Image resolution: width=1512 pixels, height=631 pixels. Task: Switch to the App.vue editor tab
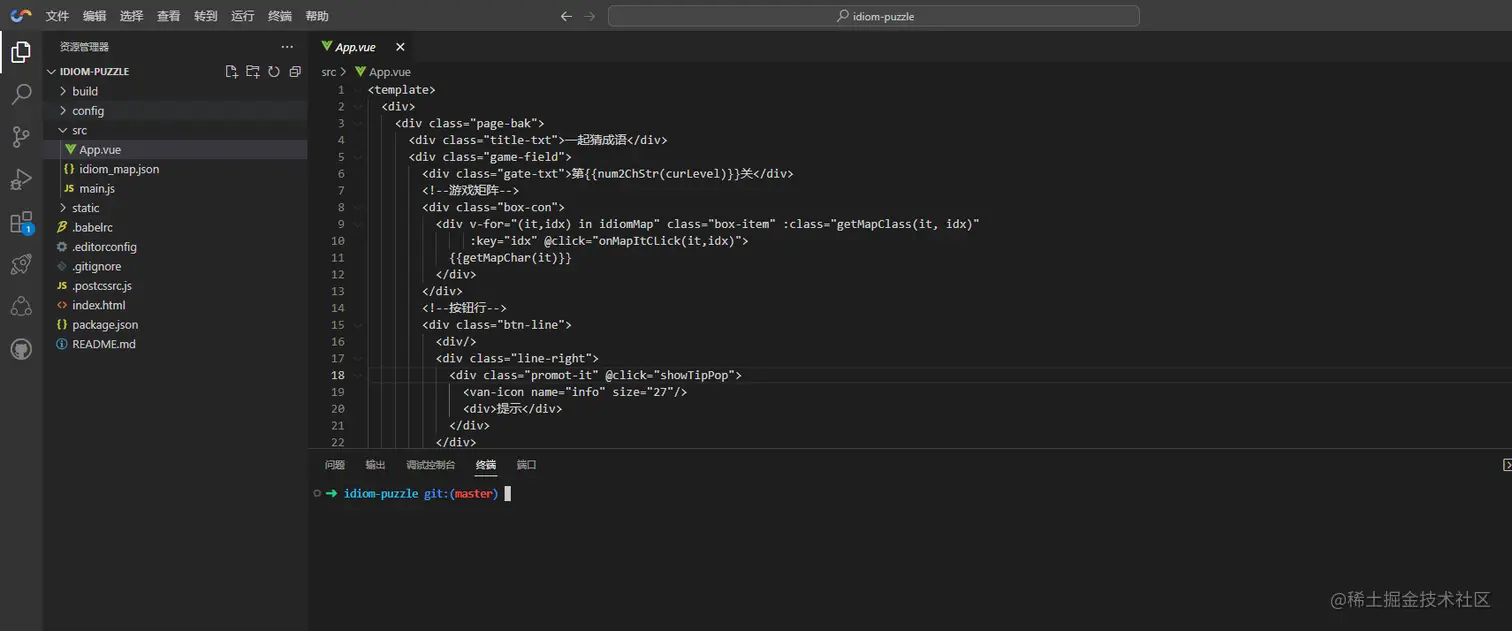[355, 47]
